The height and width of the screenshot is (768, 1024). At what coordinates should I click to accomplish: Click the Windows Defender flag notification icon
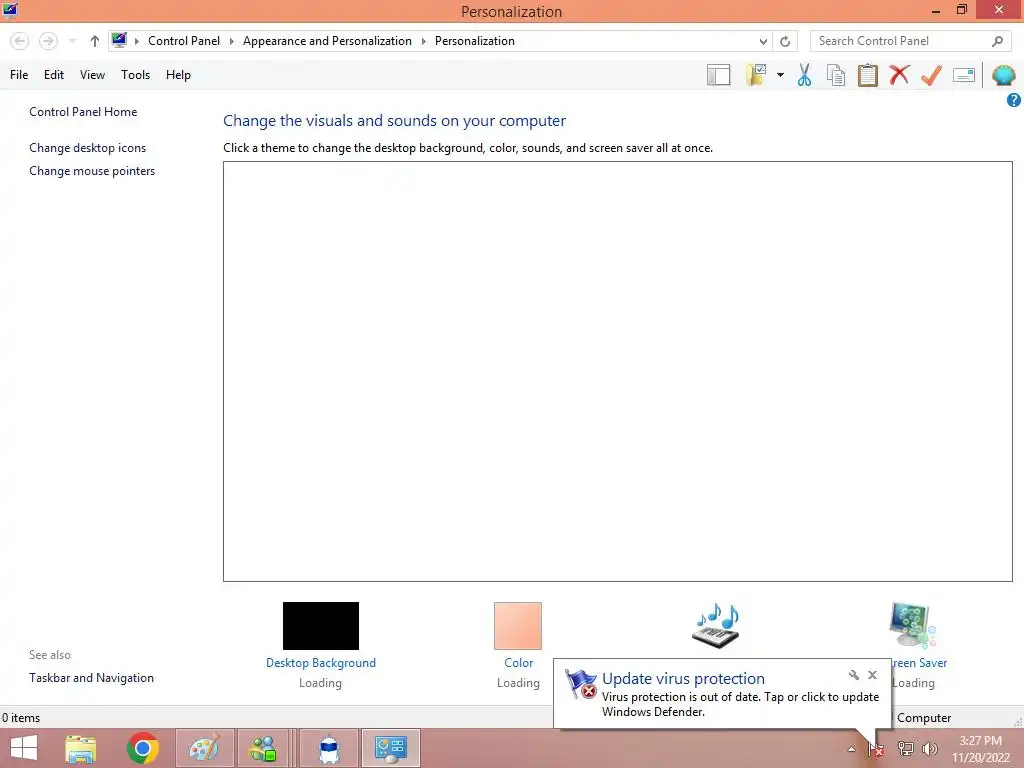(581, 684)
